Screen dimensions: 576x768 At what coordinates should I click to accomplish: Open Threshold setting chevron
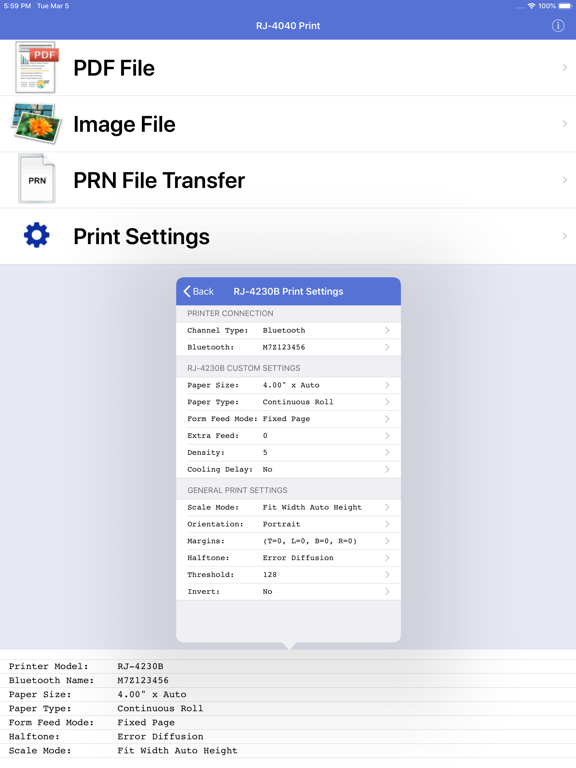tap(387, 575)
